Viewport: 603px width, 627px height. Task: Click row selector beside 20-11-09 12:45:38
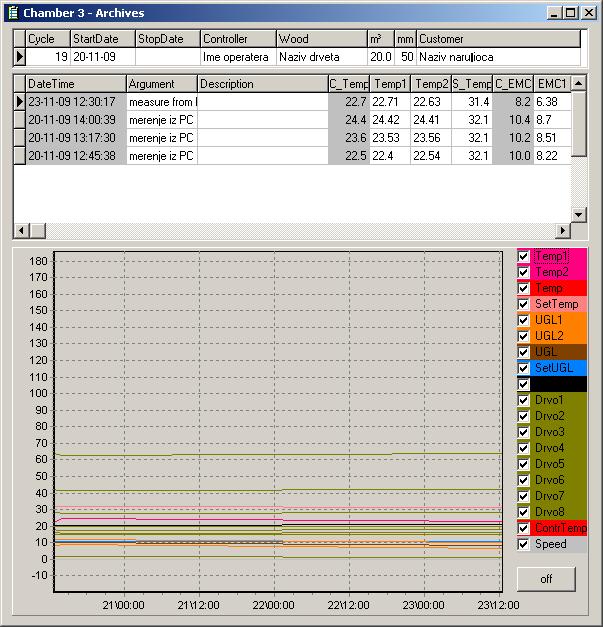point(20,156)
